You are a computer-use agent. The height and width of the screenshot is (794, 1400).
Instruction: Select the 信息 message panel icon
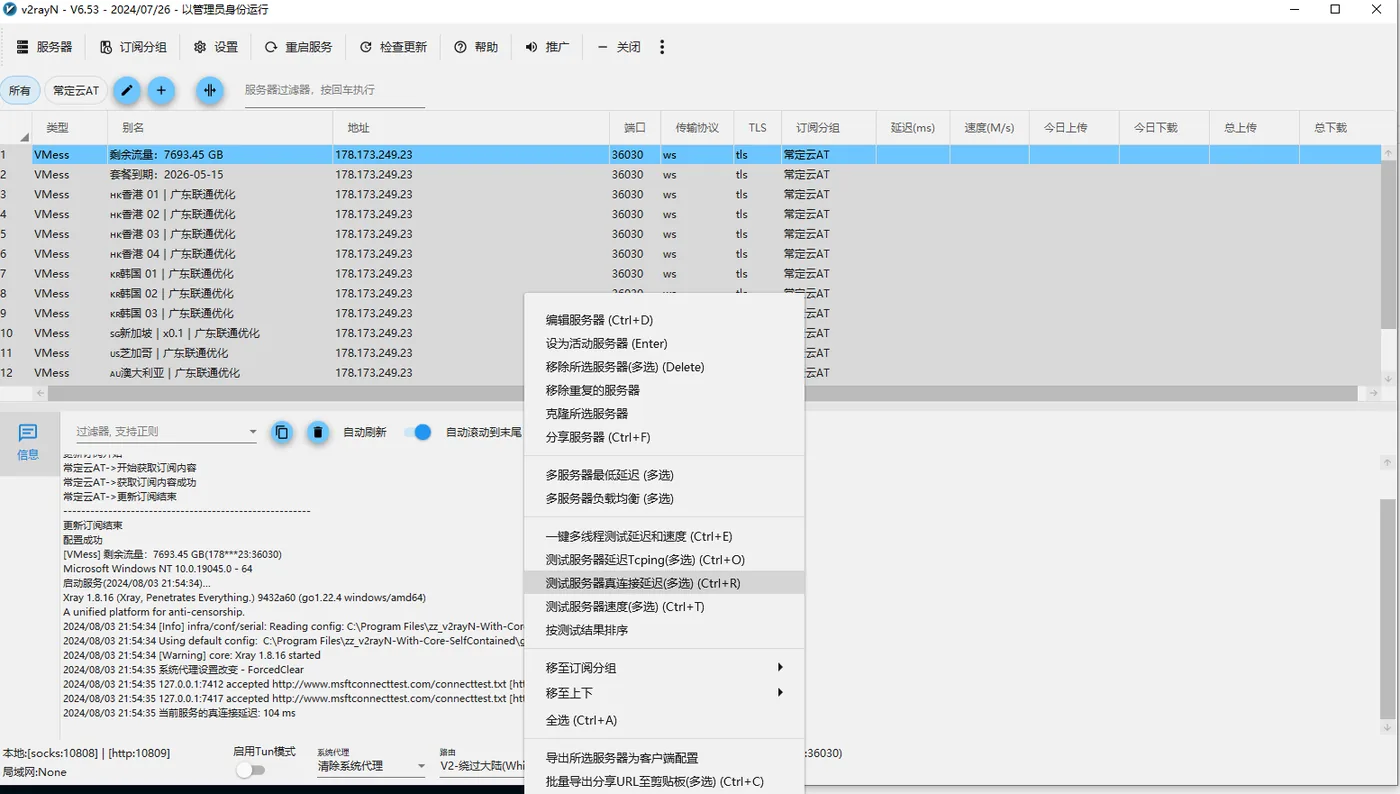click(x=28, y=442)
